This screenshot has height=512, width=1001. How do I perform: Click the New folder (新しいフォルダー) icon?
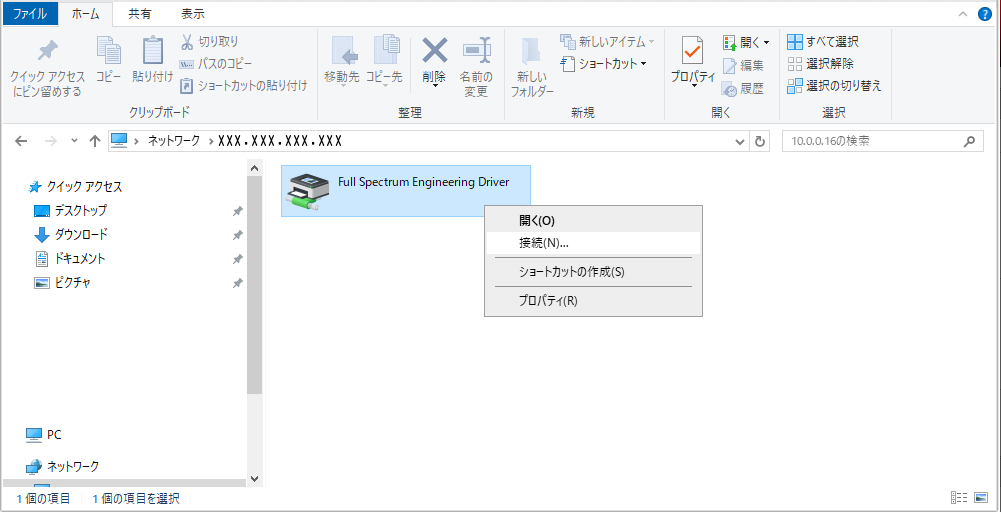click(x=531, y=52)
